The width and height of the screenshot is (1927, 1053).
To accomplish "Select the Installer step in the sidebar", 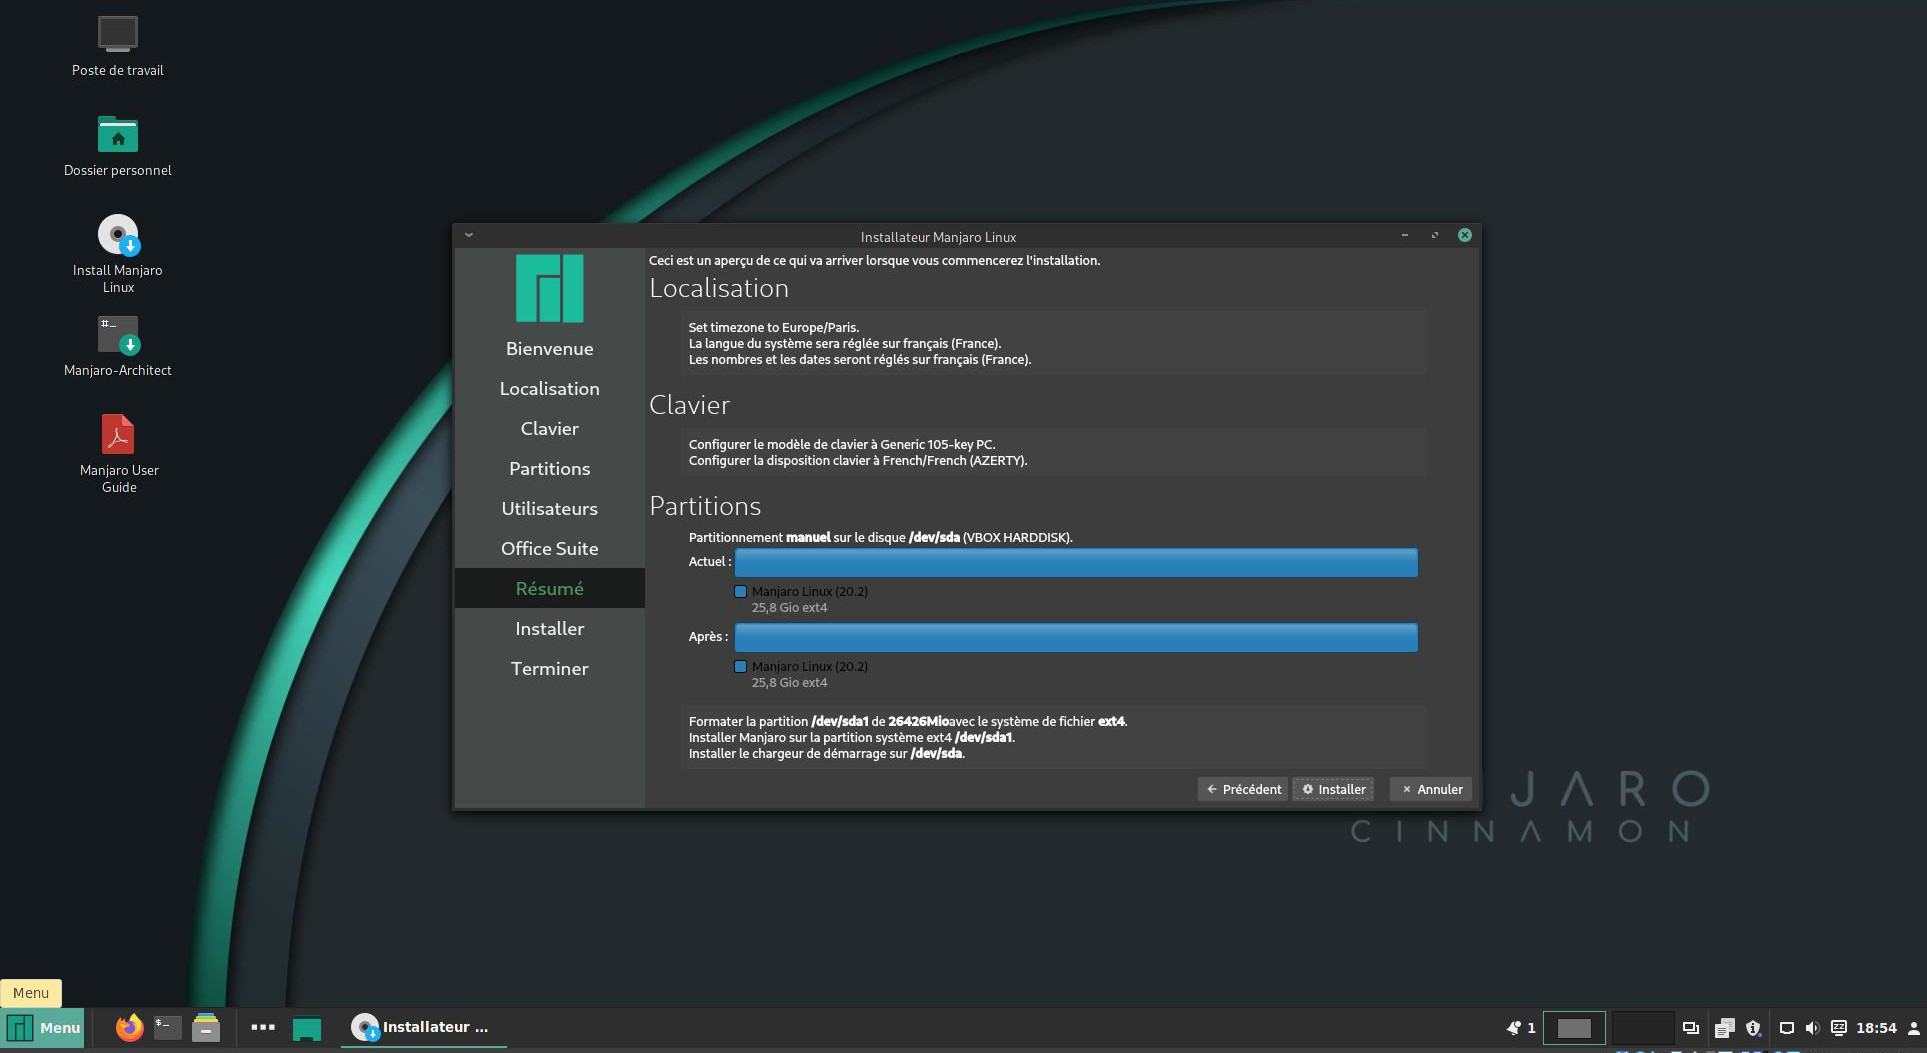I will pos(550,629).
